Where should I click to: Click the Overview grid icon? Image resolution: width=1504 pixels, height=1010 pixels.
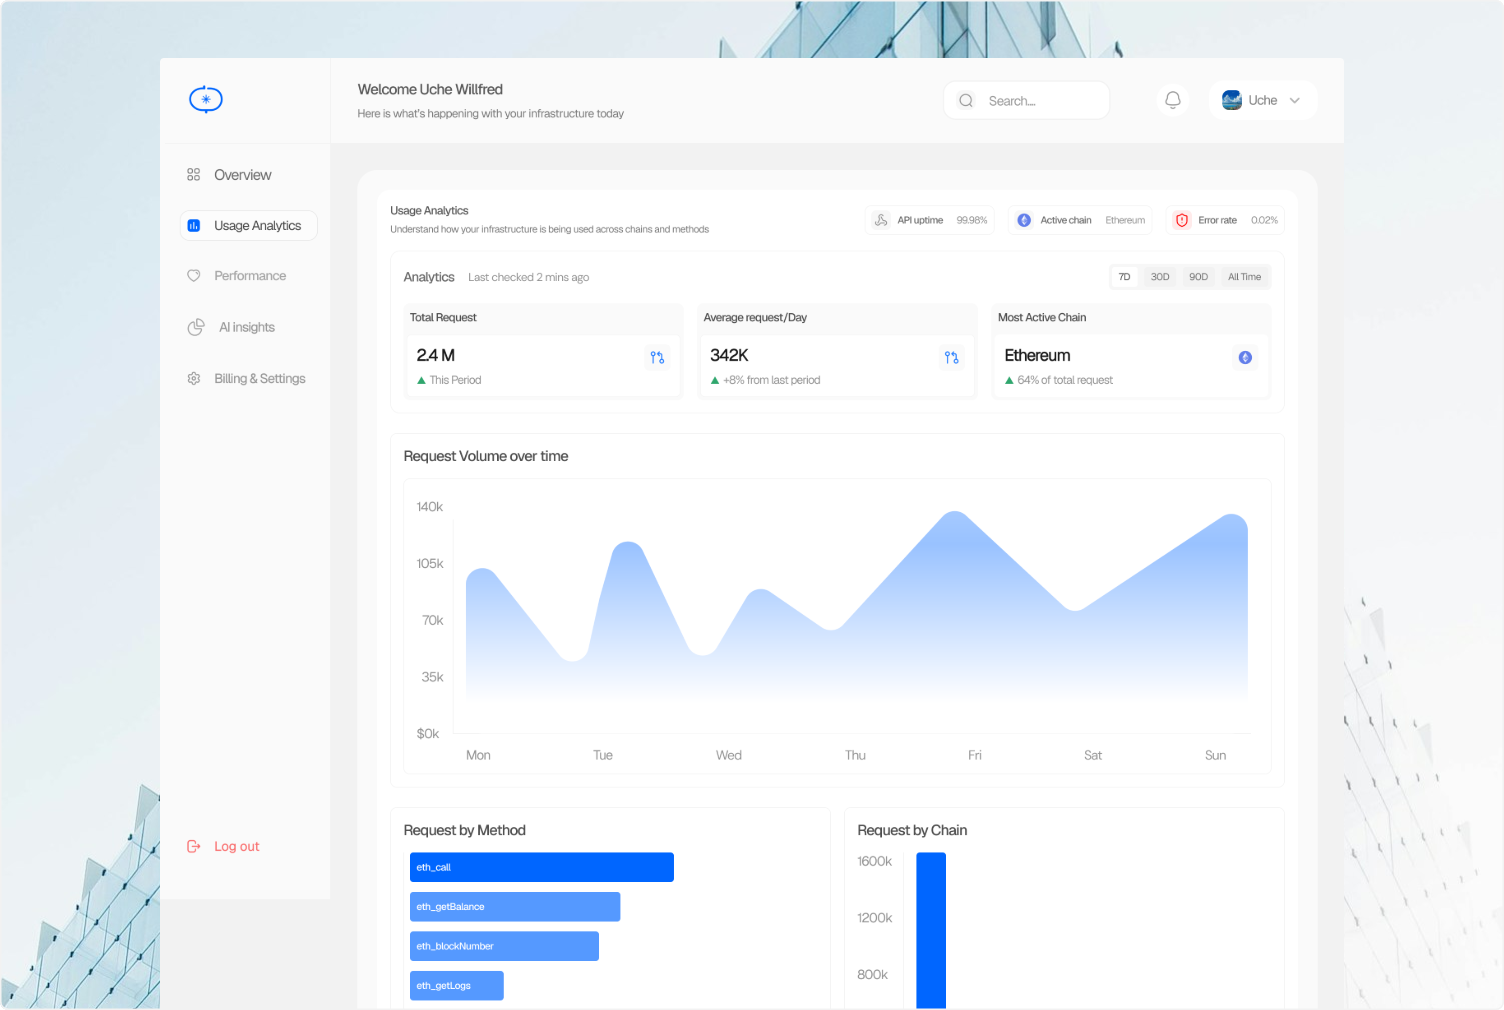(x=194, y=175)
